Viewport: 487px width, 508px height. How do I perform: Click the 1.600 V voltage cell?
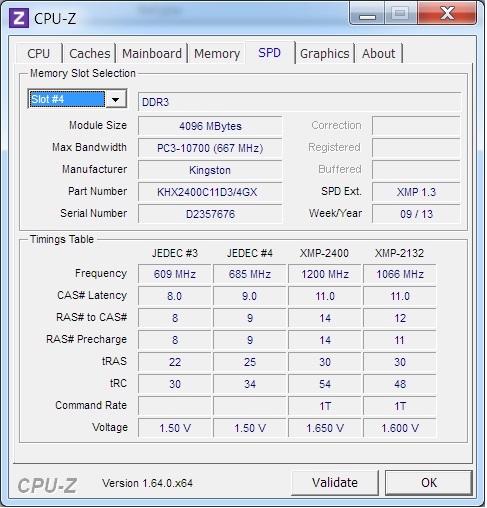coord(400,428)
